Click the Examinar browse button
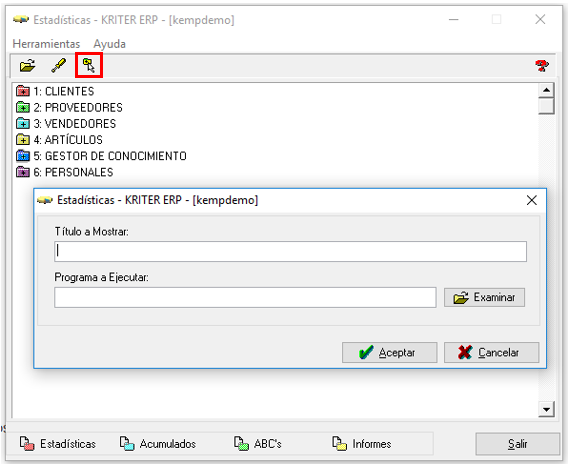The image size is (568, 469). pos(484,297)
